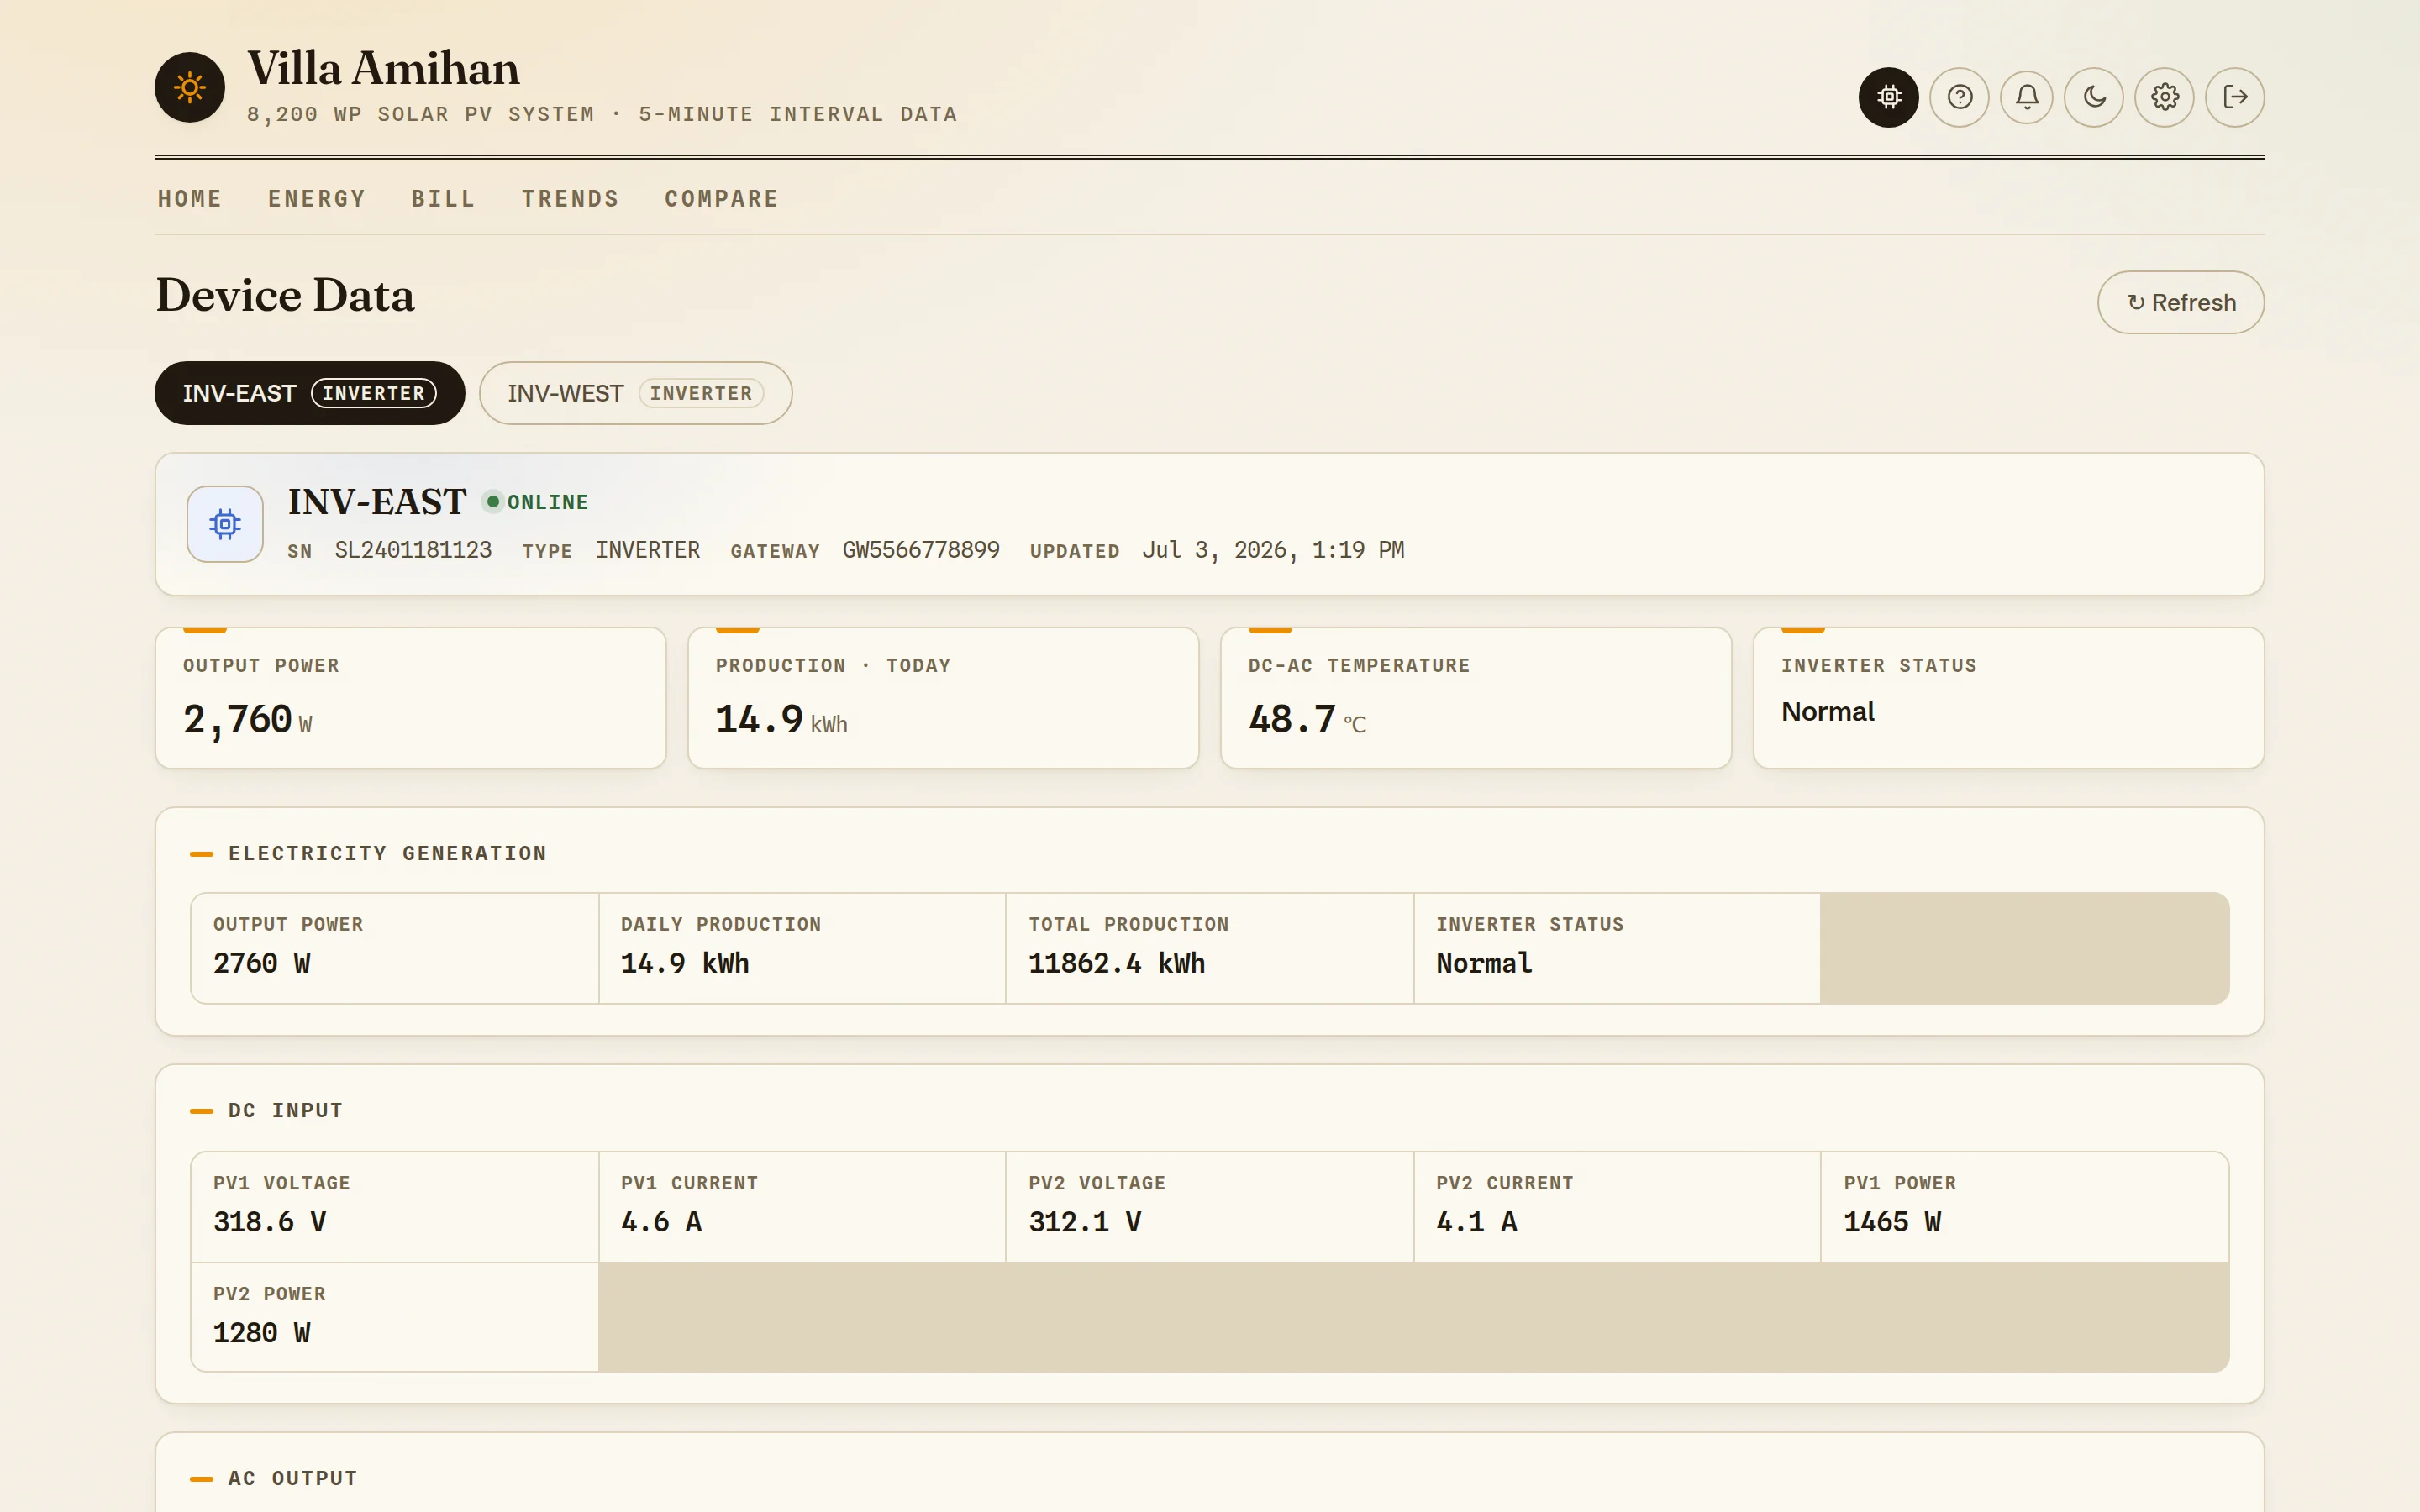2420x1512 pixels.
Task: Click the blue INV-EAST device chip icon
Action: click(x=225, y=524)
